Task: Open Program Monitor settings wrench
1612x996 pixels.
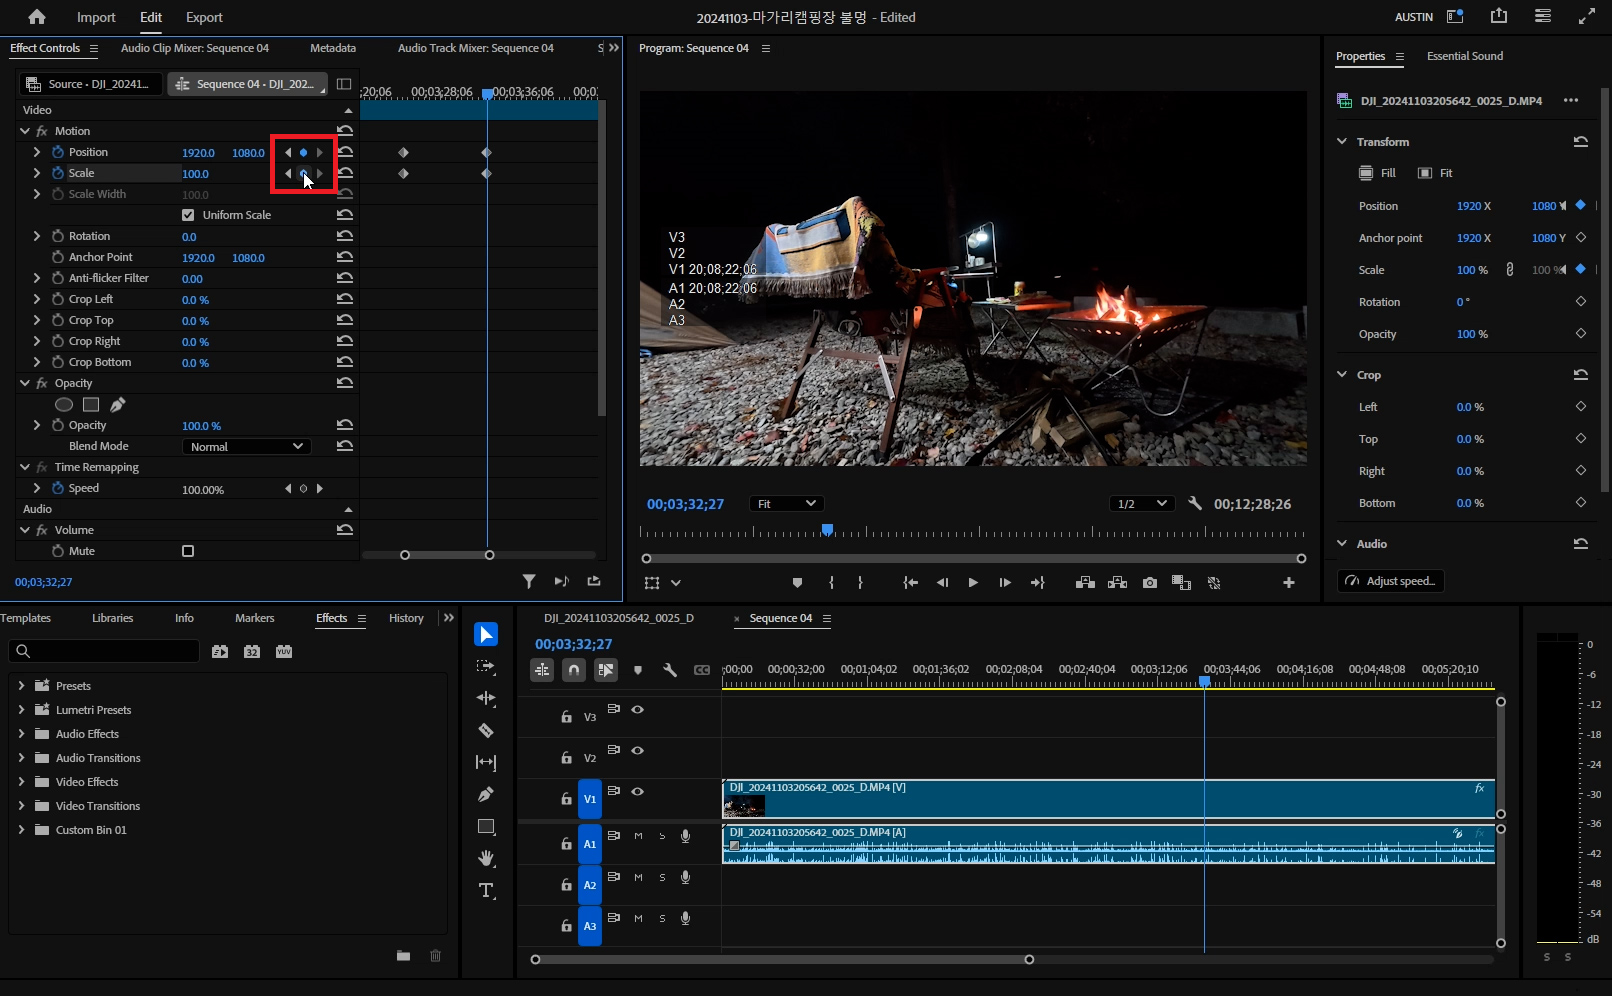Action: (1194, 503)
